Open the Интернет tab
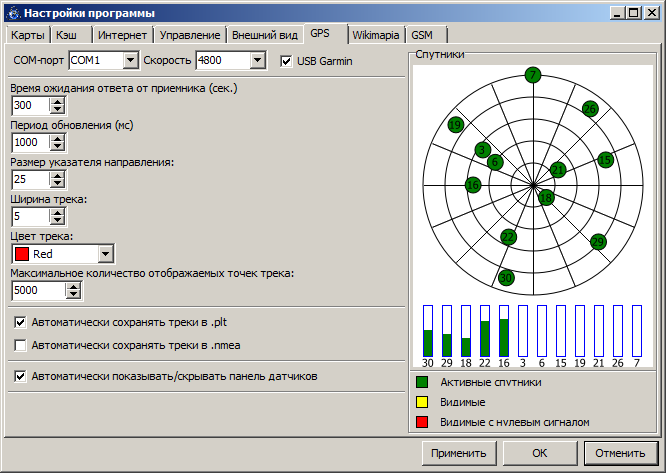The image size is (666, 473). click(x=123, y=34)
